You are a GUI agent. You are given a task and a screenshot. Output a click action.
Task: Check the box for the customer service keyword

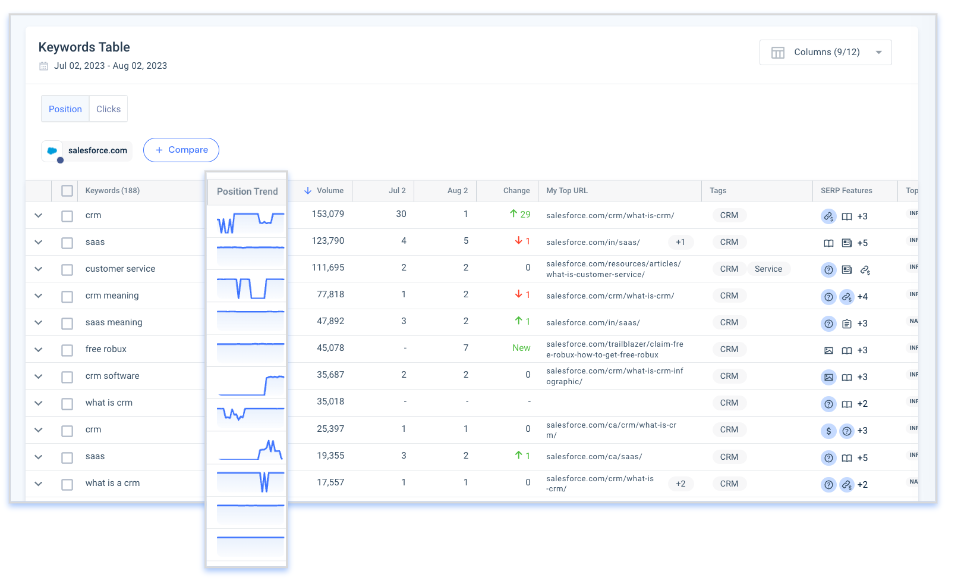pyautogui.click(x=67, y=269)
